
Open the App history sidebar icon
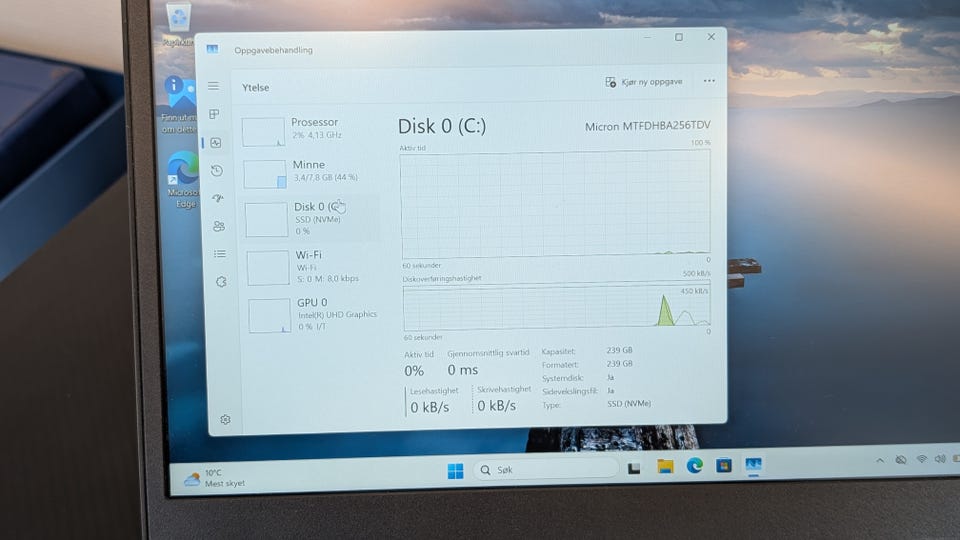pyautogui.click(x=217, y=171)
